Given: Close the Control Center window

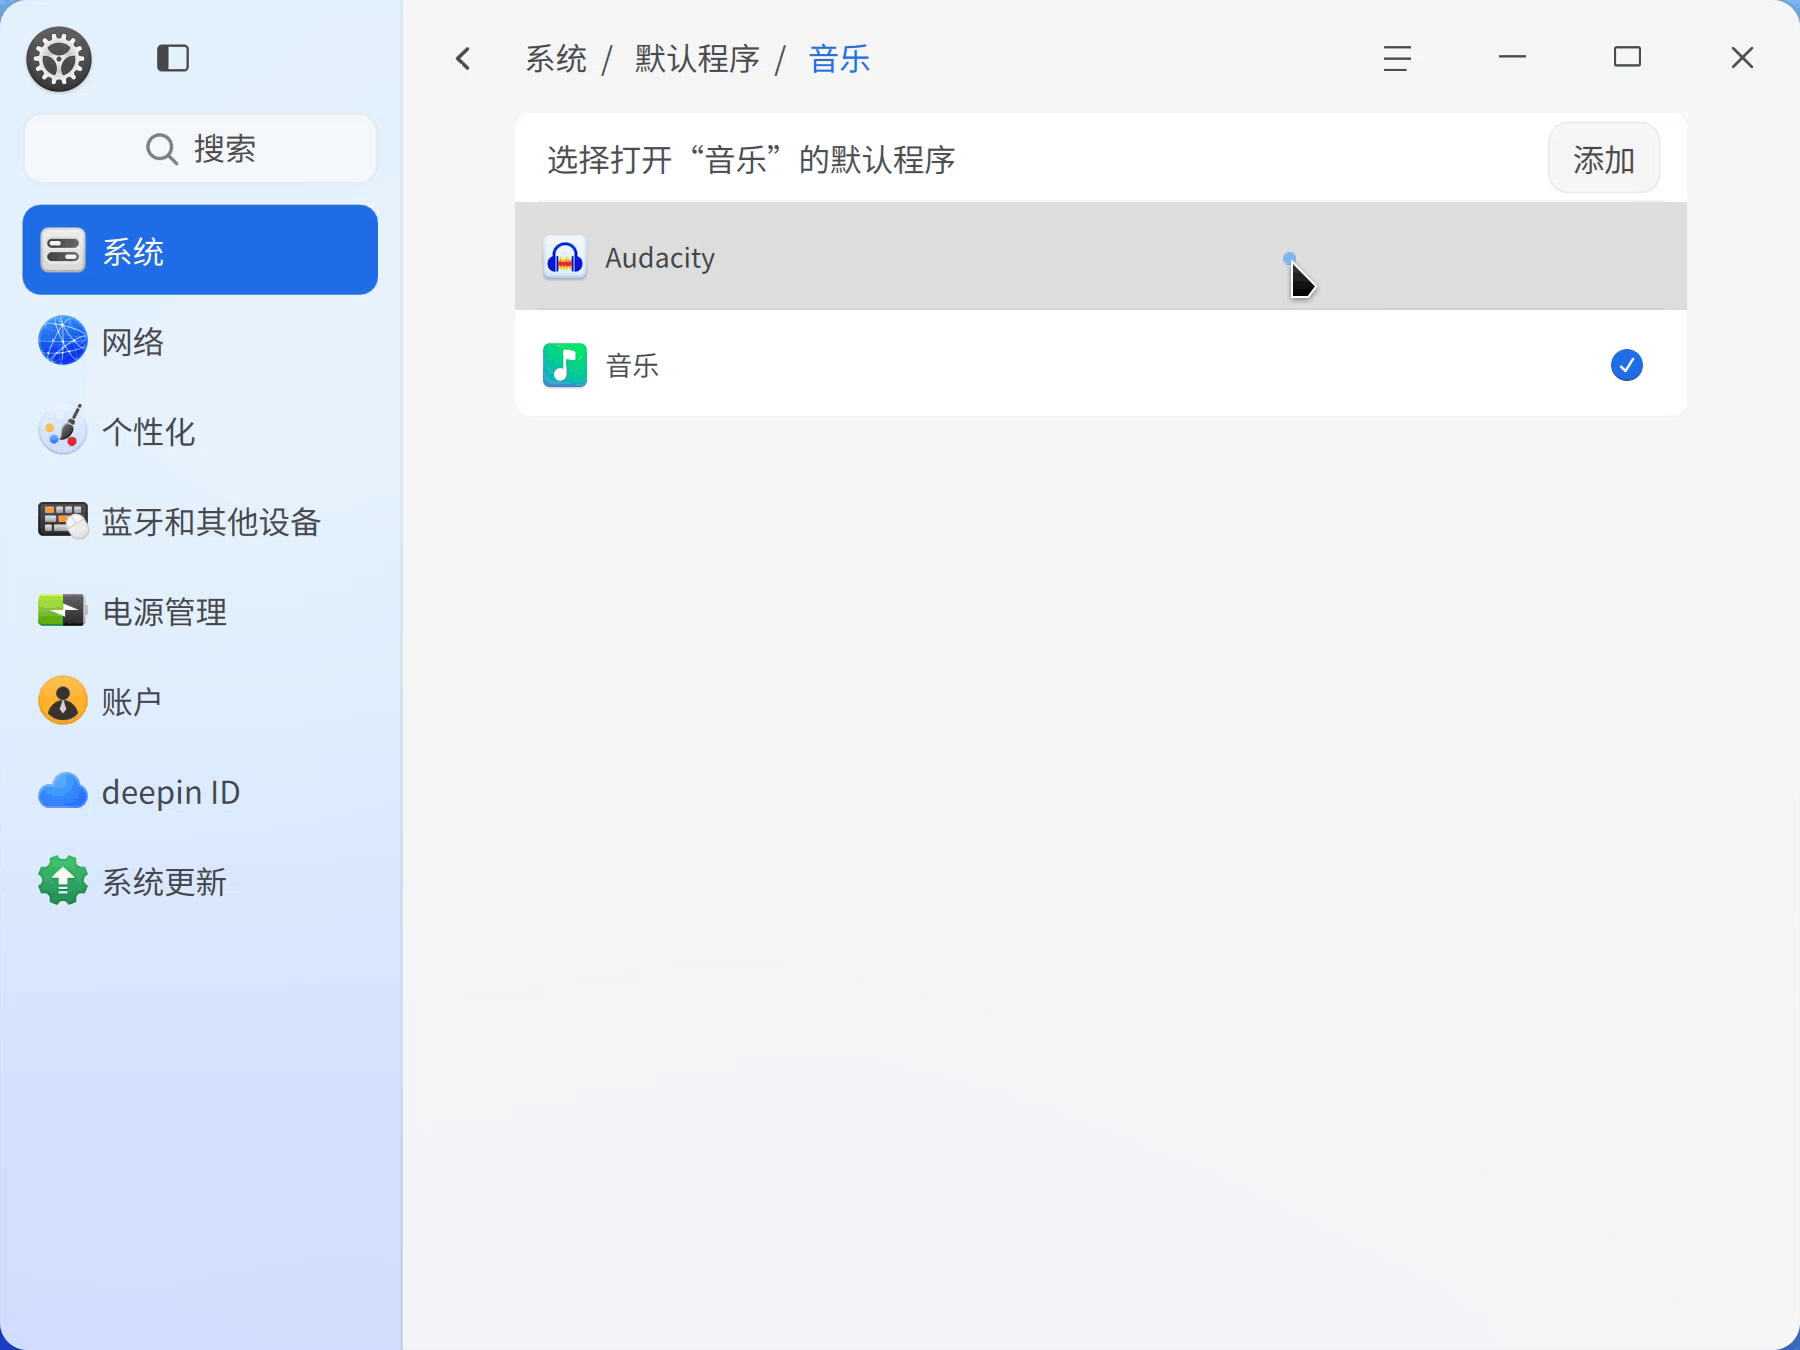Looking at the screenshot, I should 1742,58.
